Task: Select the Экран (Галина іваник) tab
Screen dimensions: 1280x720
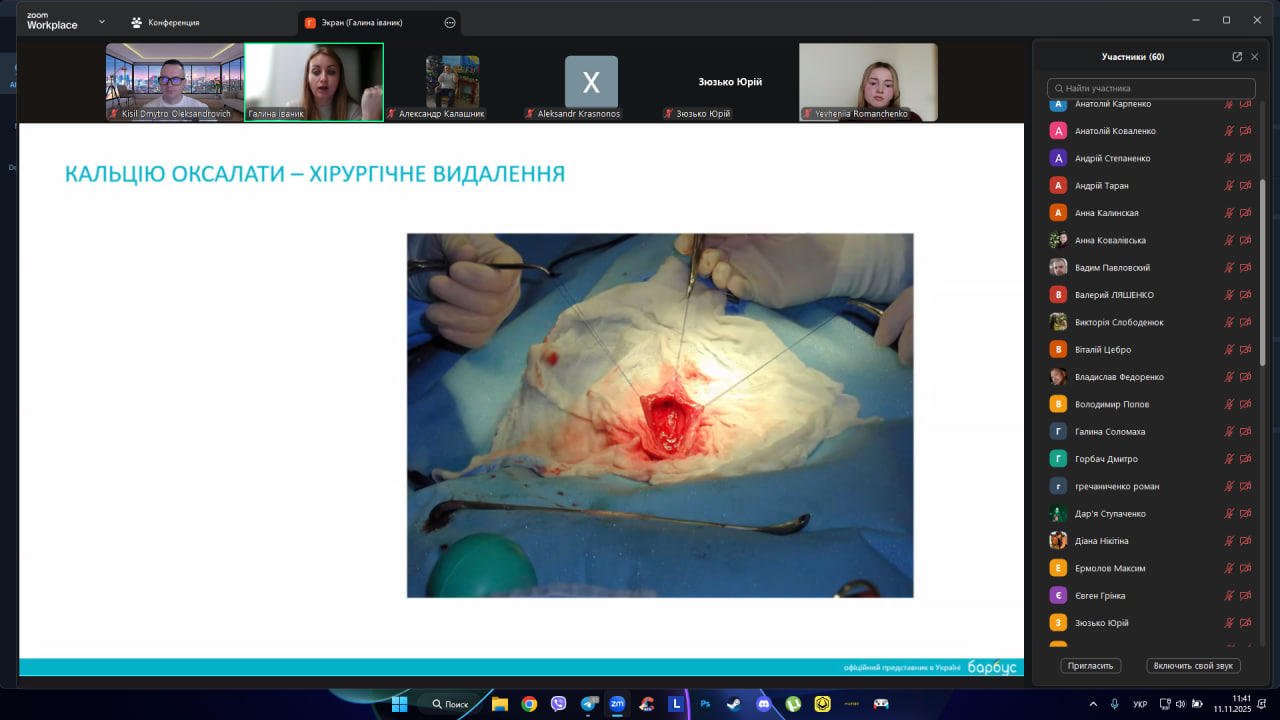Action: point(360,22)
